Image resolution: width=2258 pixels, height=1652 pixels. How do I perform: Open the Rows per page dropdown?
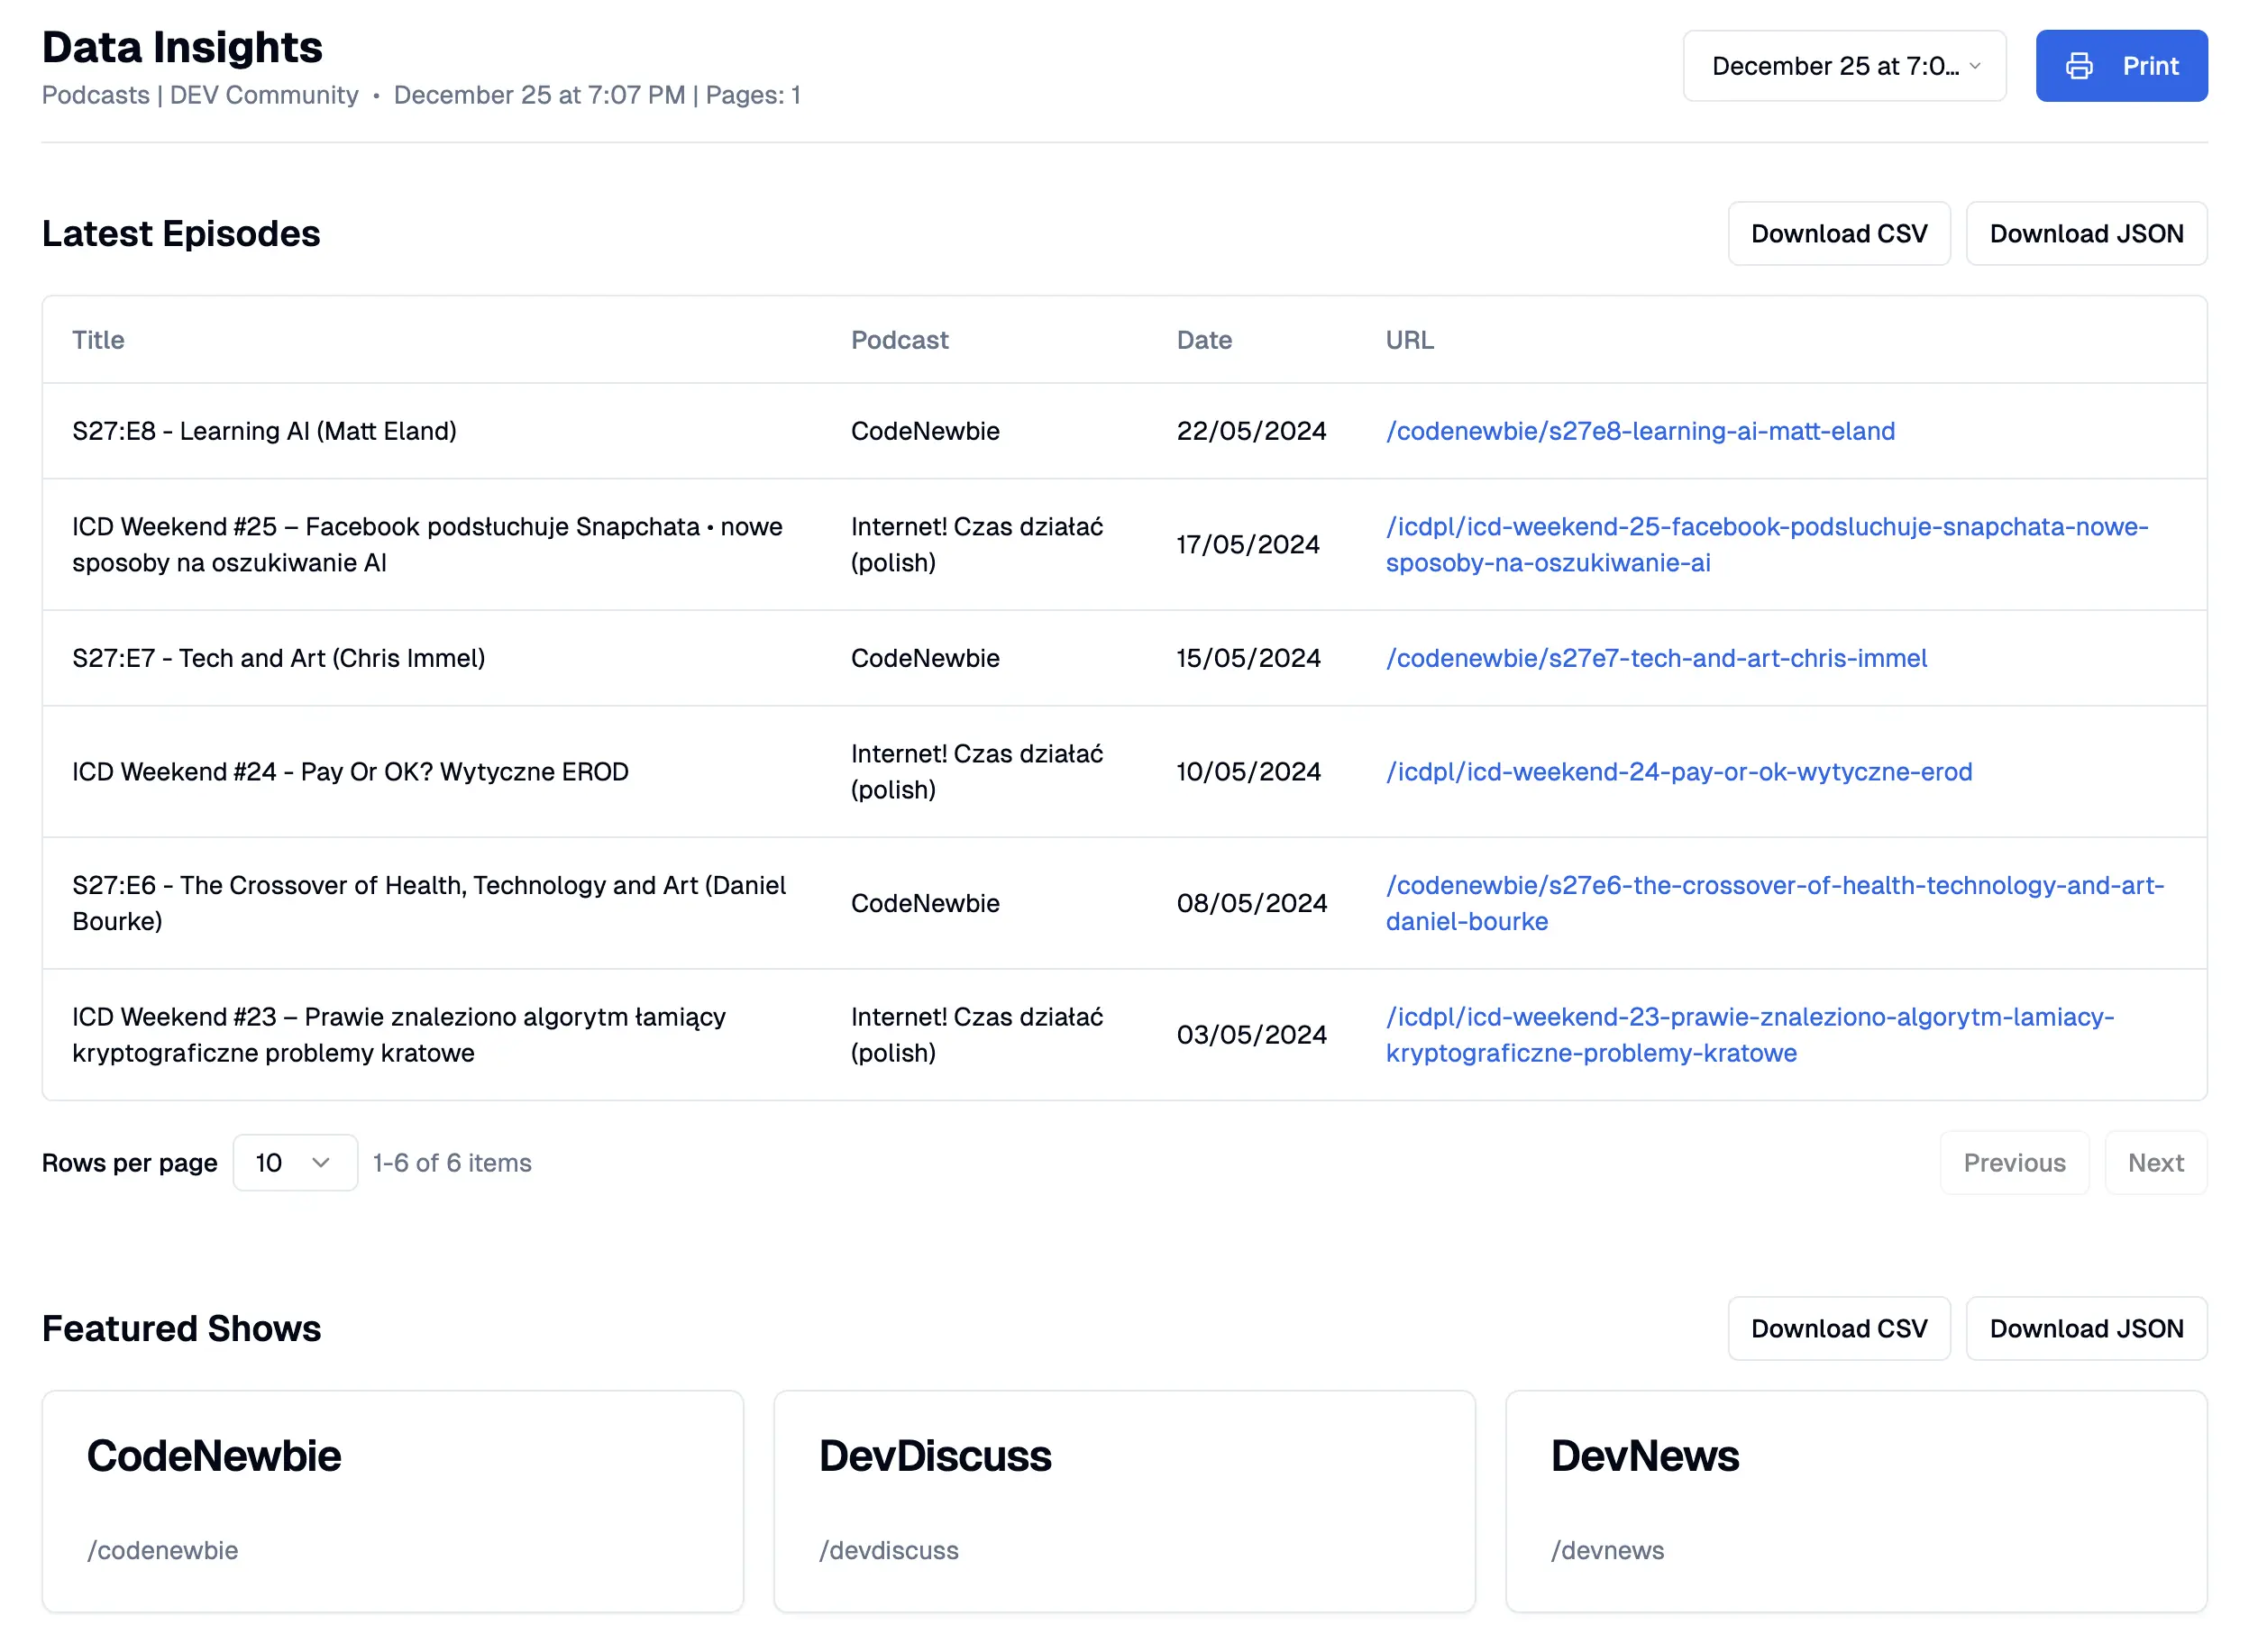point(295,1162)
